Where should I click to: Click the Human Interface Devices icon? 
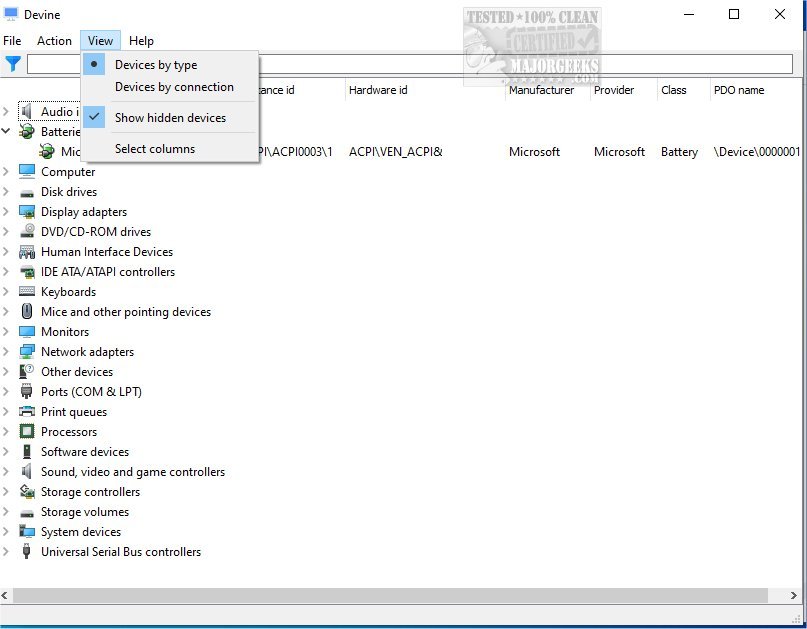27,252
